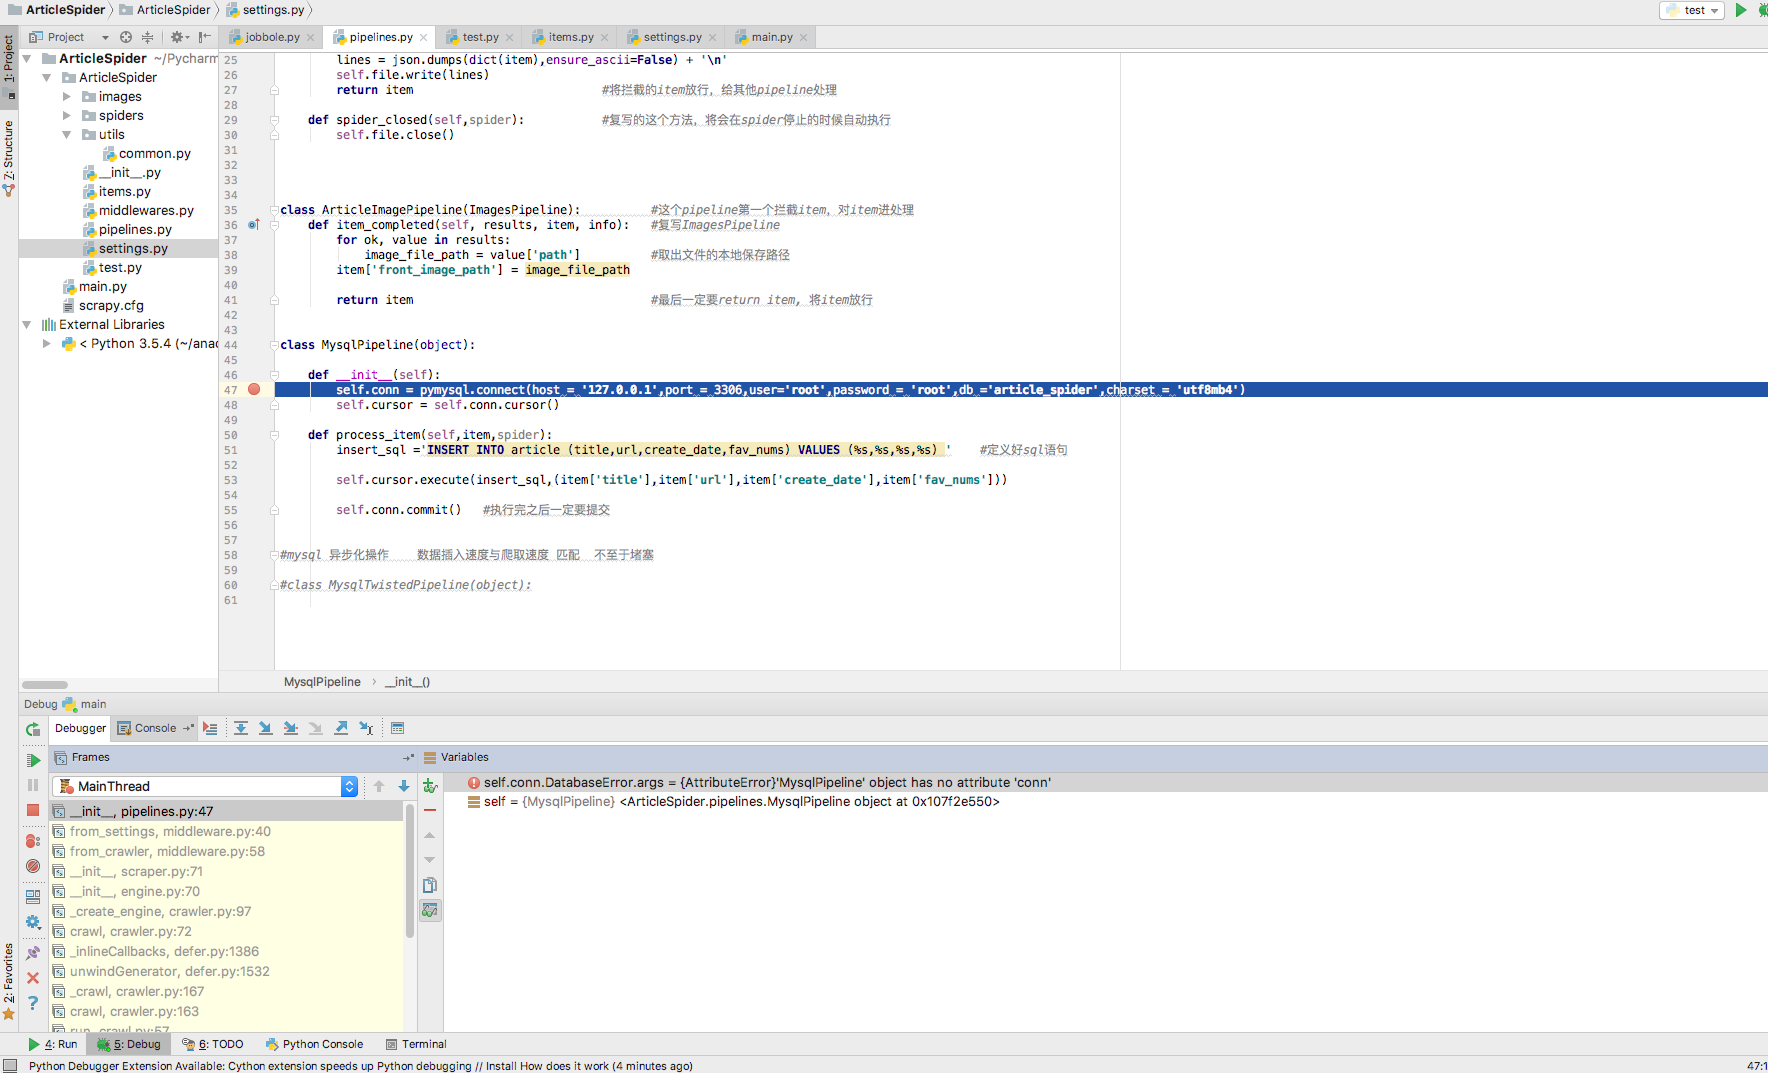
Task: Show execution point
Action: (210, 728)
